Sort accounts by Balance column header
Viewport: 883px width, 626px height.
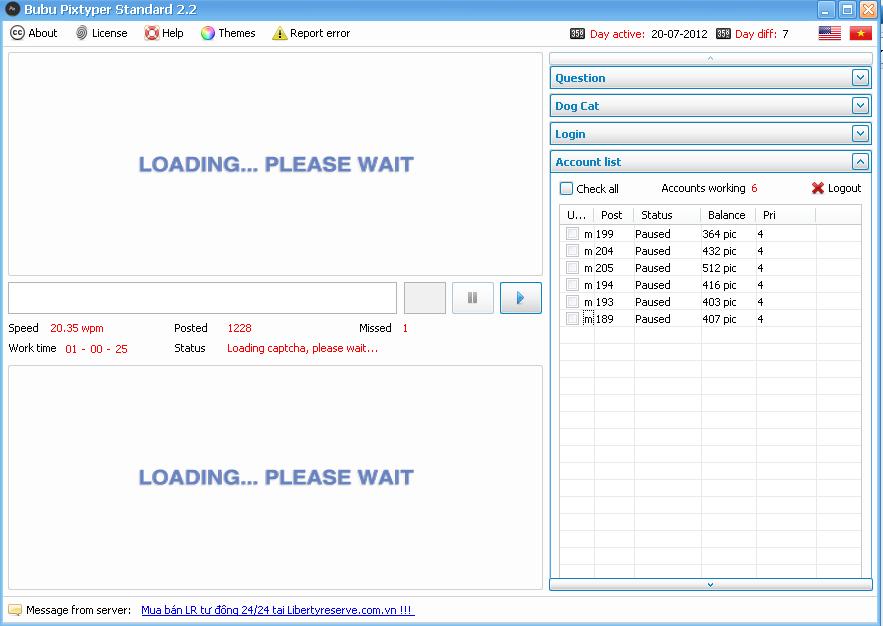(726, 215)
